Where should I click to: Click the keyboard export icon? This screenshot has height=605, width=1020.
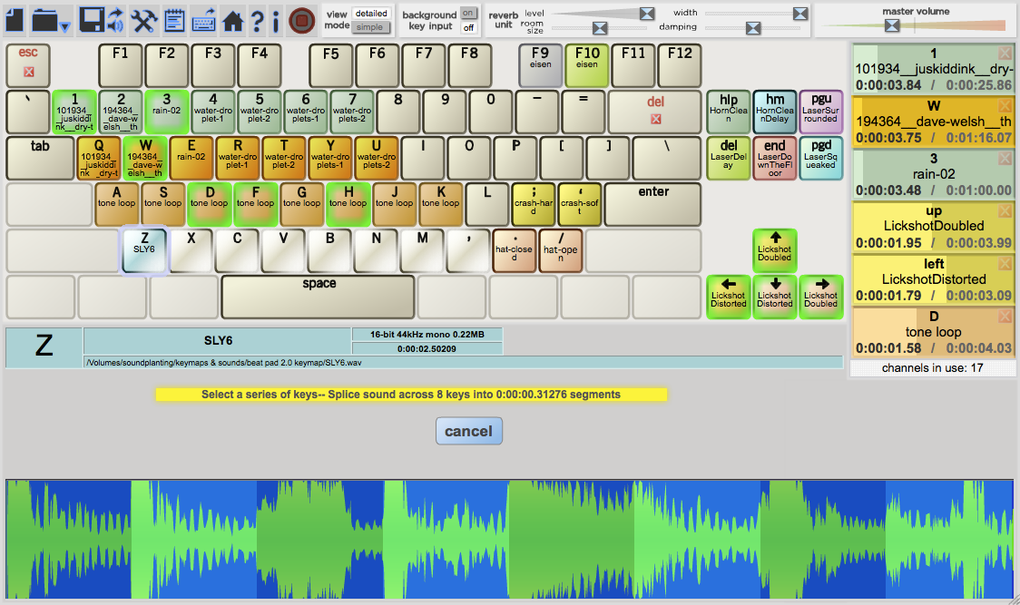tap(203, 20)
